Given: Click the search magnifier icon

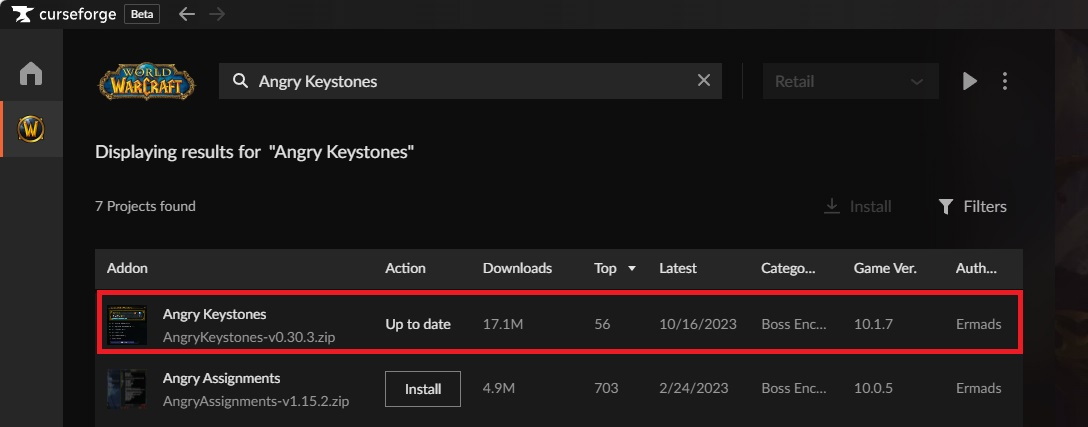Looking at the screenshot, I should (x=240, y=81).
